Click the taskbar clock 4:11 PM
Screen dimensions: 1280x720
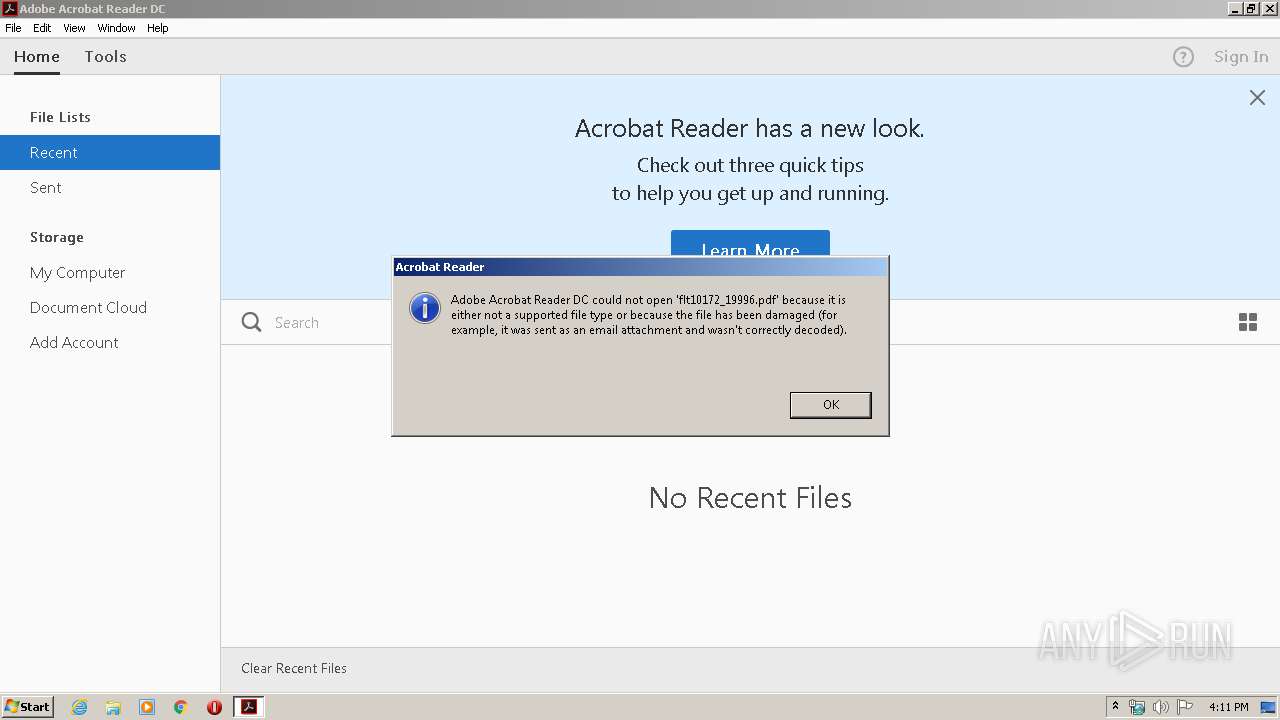(x=1228, y=707)
